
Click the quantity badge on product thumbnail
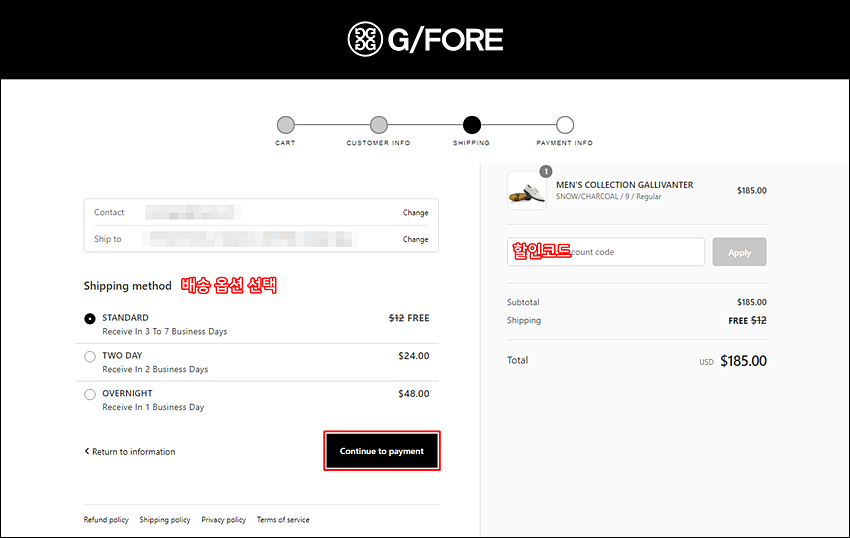(546, 171)
